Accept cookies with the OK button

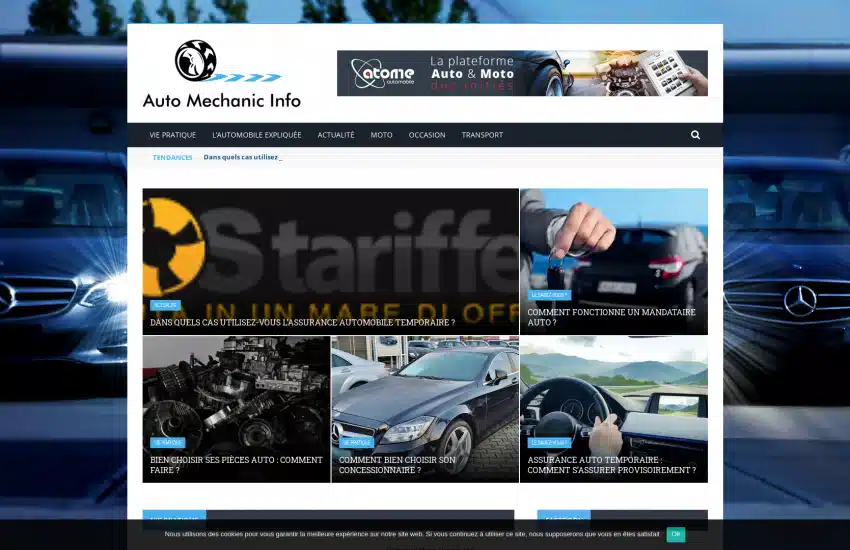[x=675, y=534]
